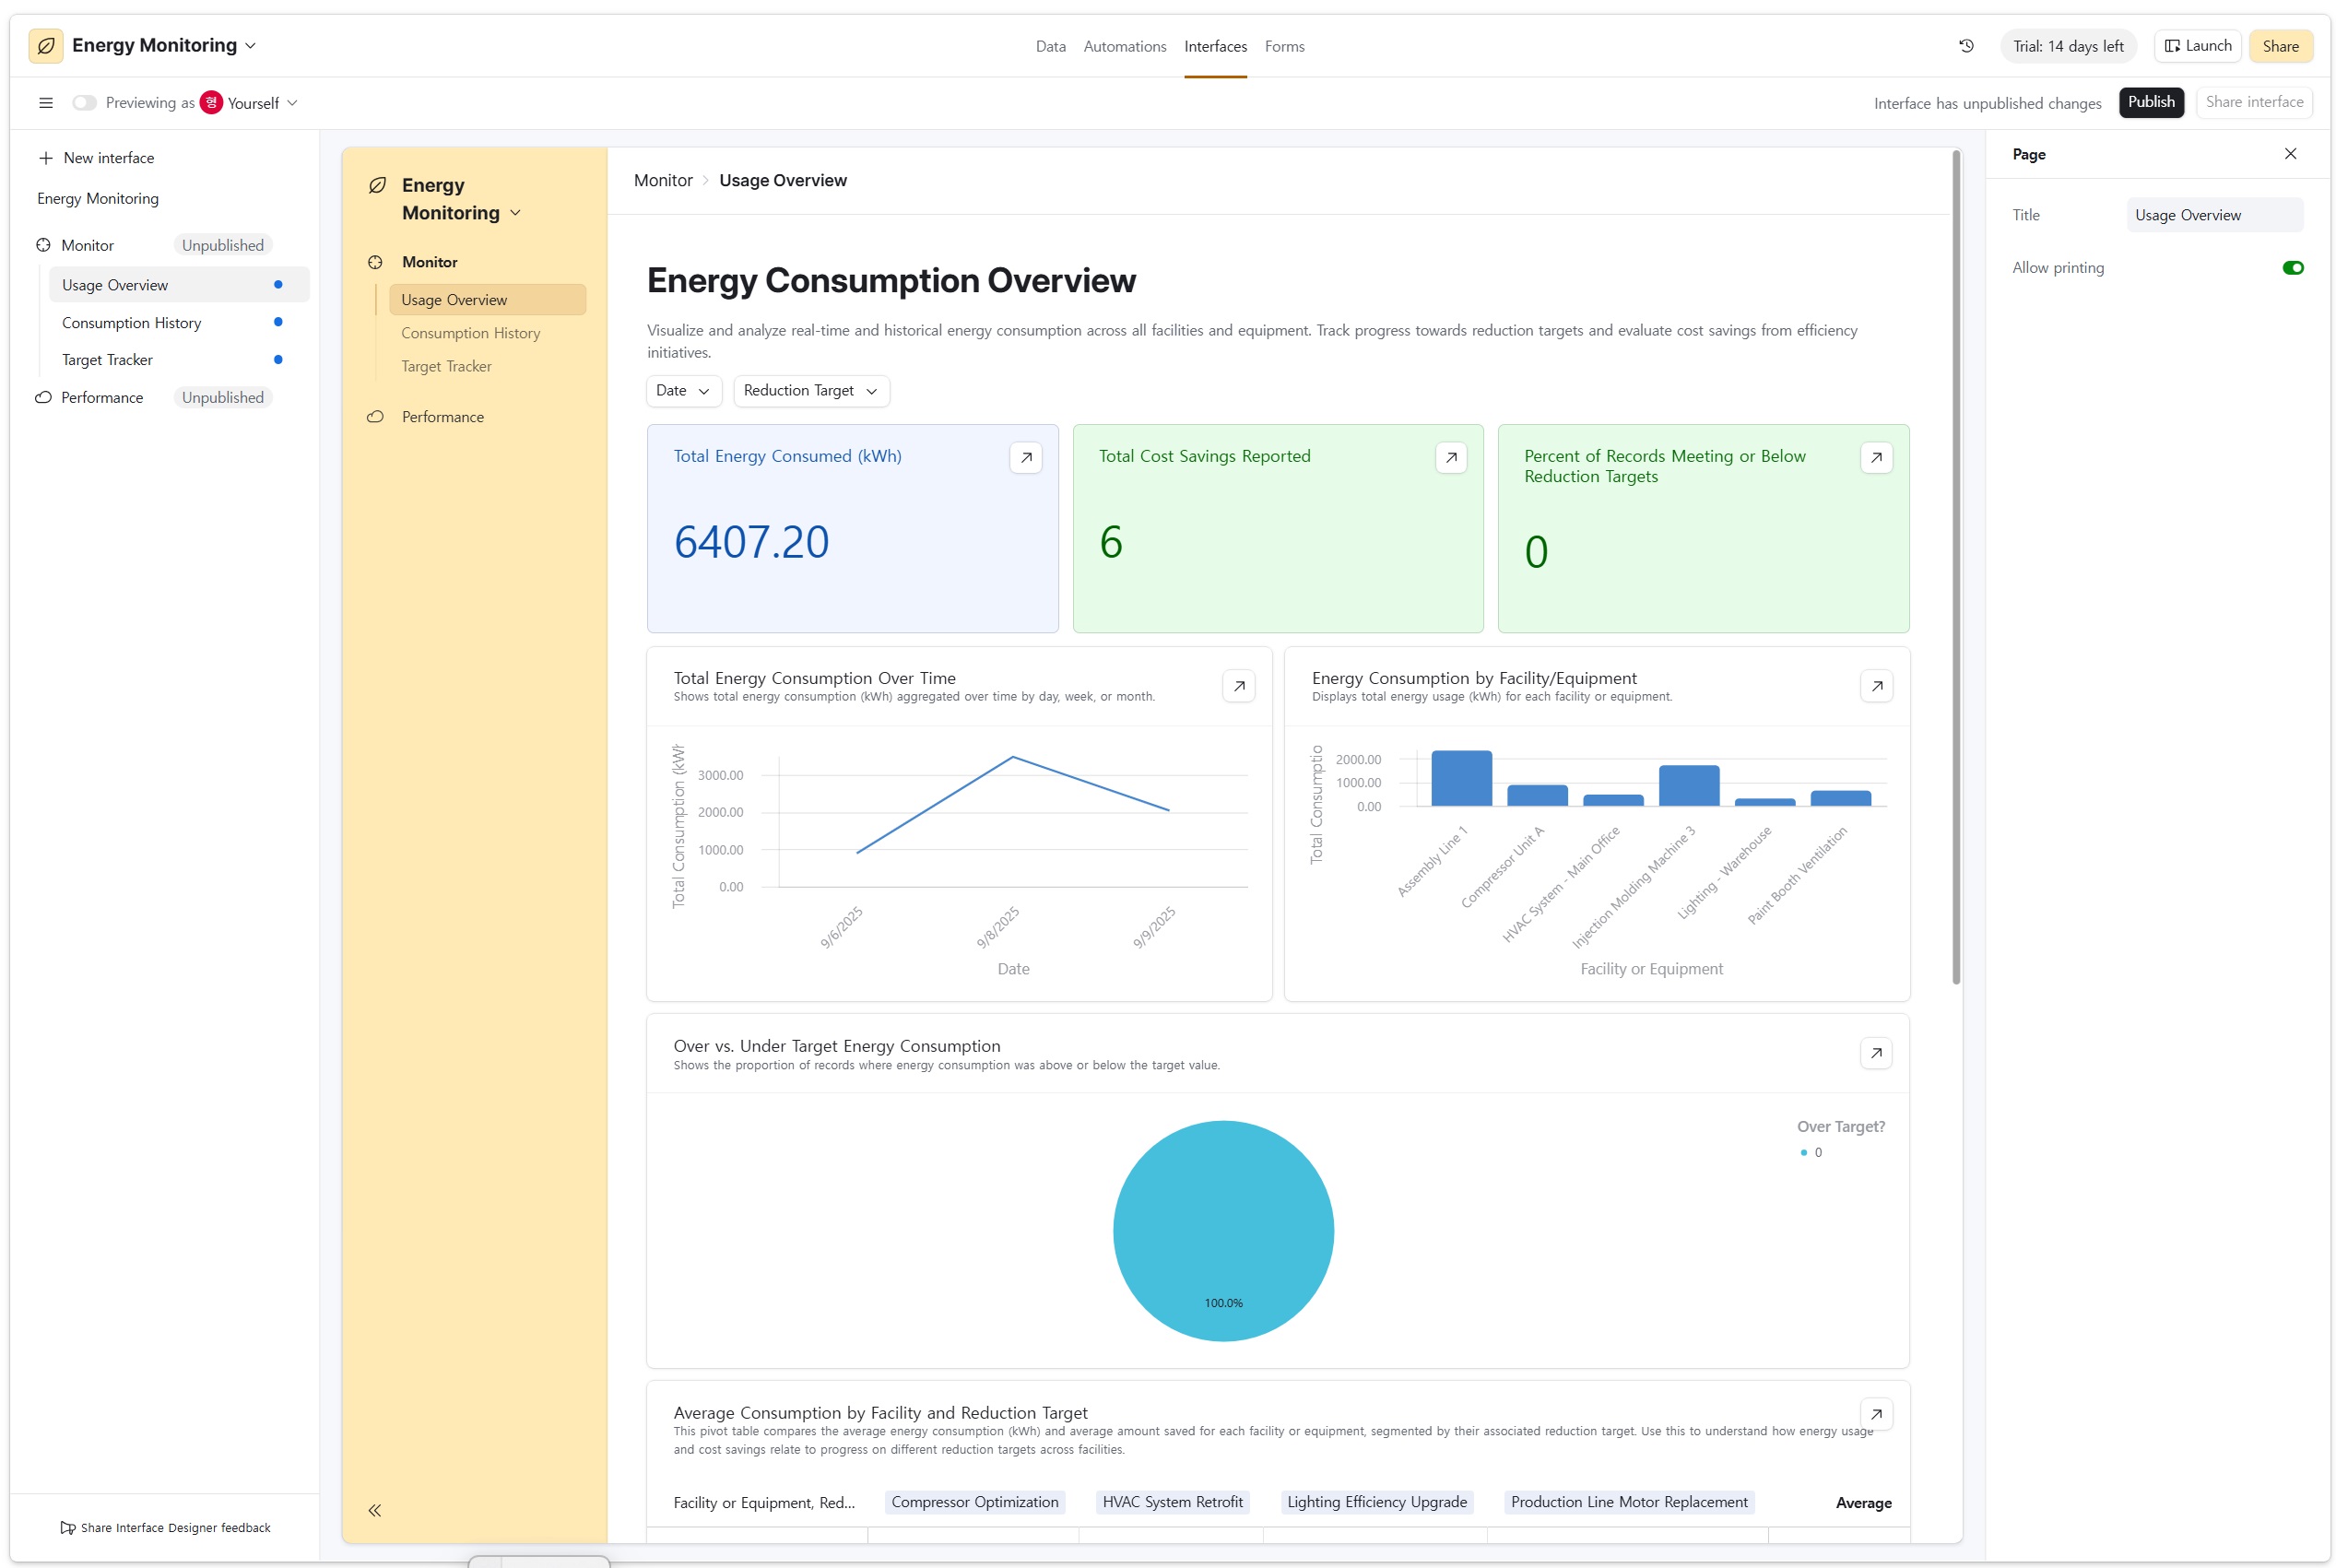
Task: Expand Total Energy Consumption Over Time chart
Action: [x=1238, y=686]
